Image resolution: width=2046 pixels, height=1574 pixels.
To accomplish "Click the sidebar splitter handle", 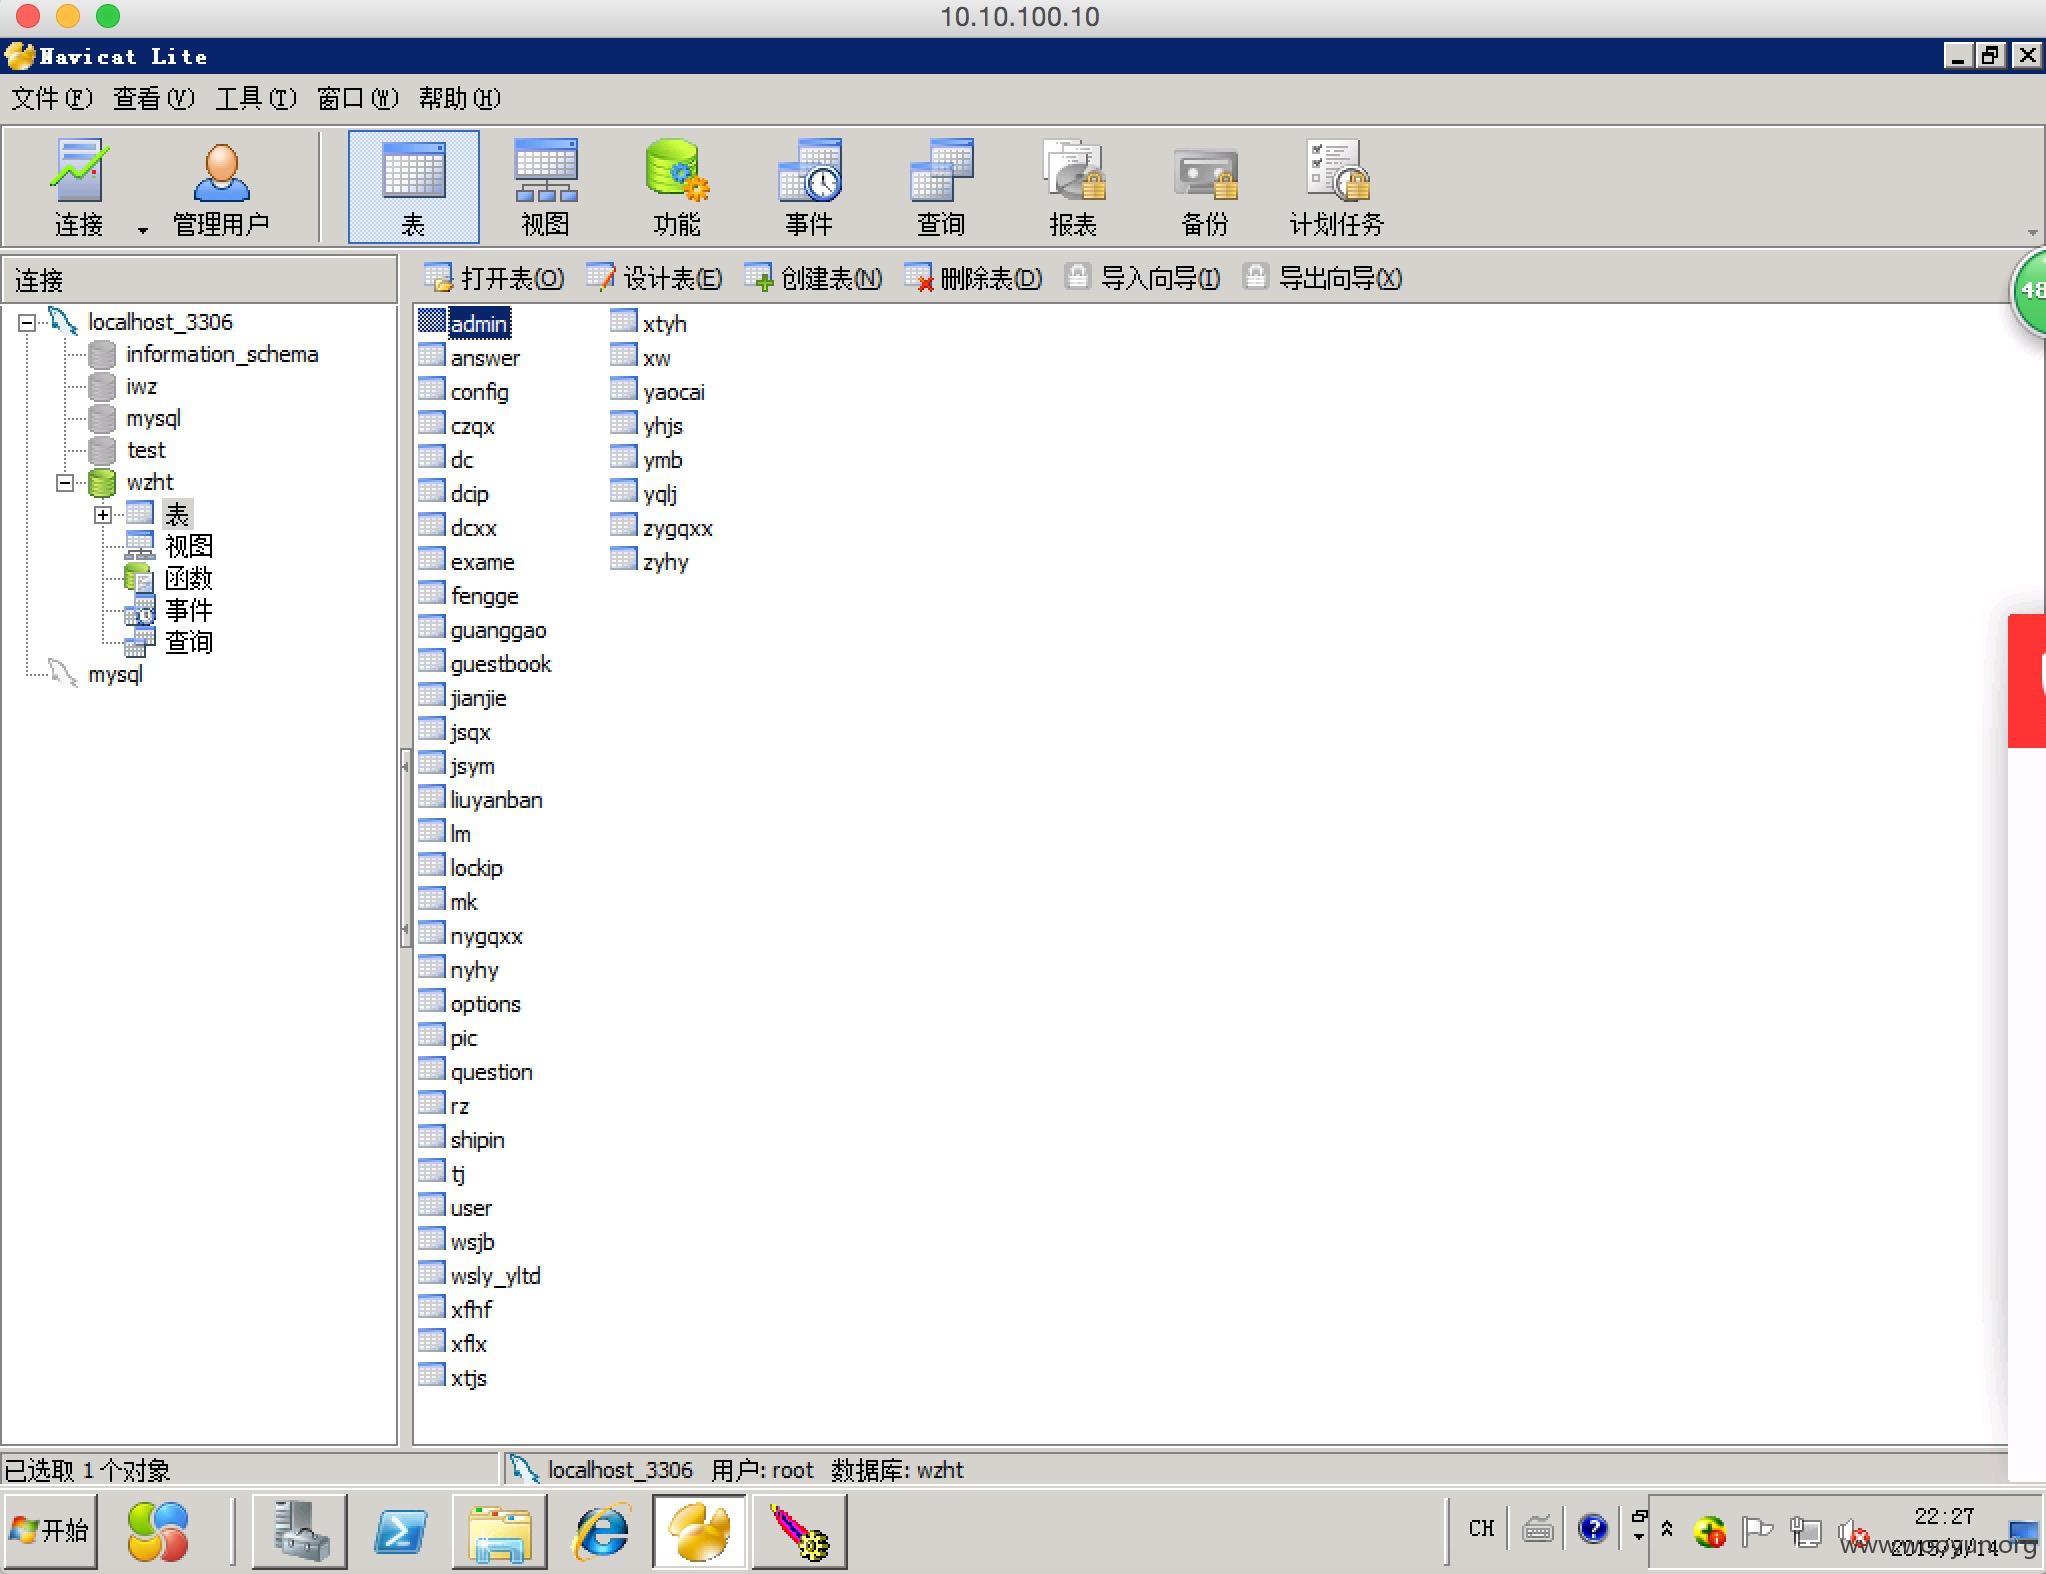I will tap(405, 850).
